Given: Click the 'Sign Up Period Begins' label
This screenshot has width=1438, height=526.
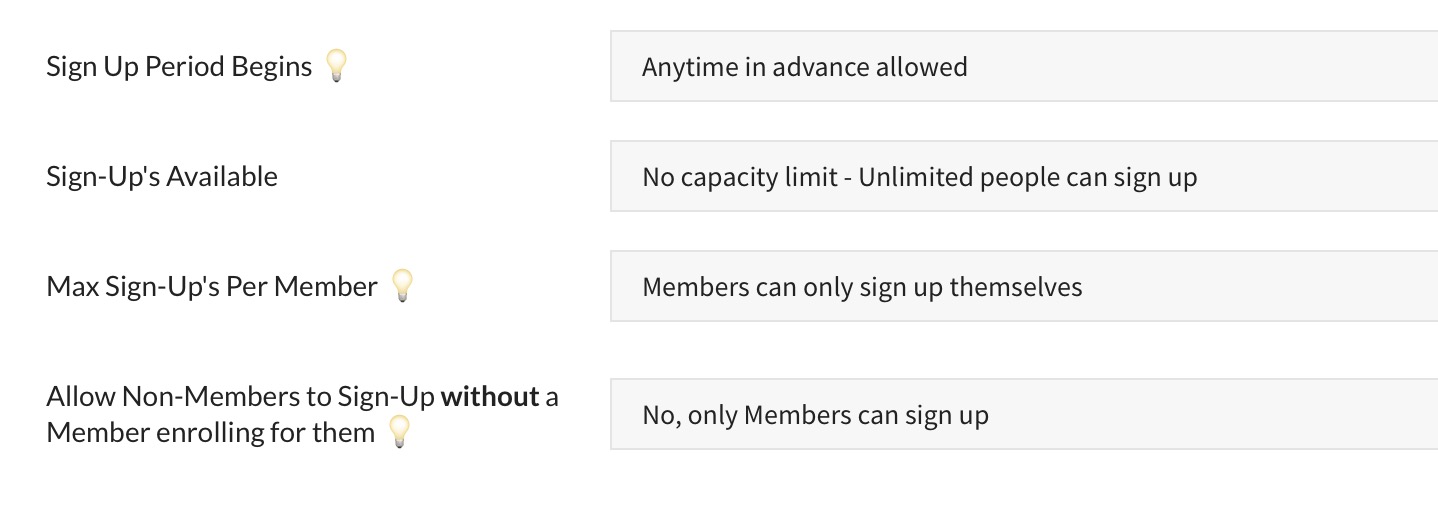Looking at the screenshot, I should 179,67.
